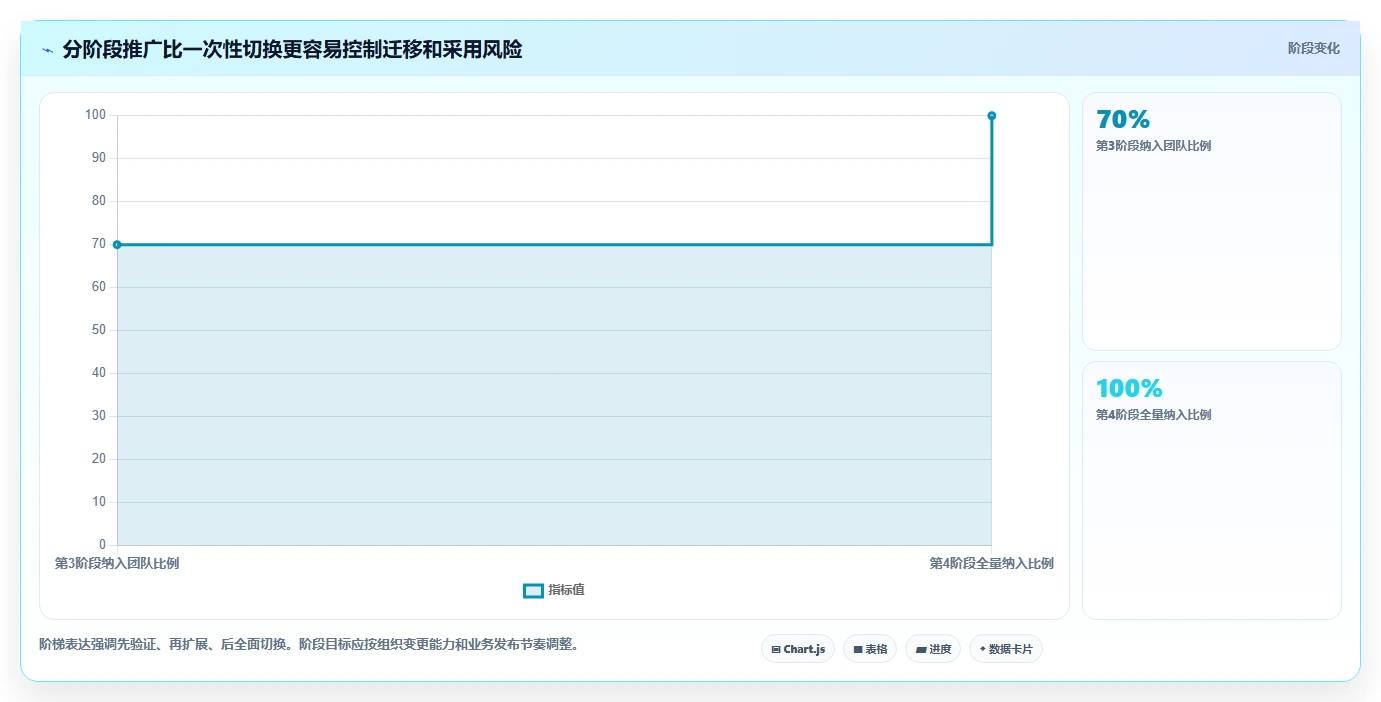The width and height of the screenshot is (1381, 702).
Task: Click the x-axis label 第4阶段全量纳入比例
Action: pos(991,564)
